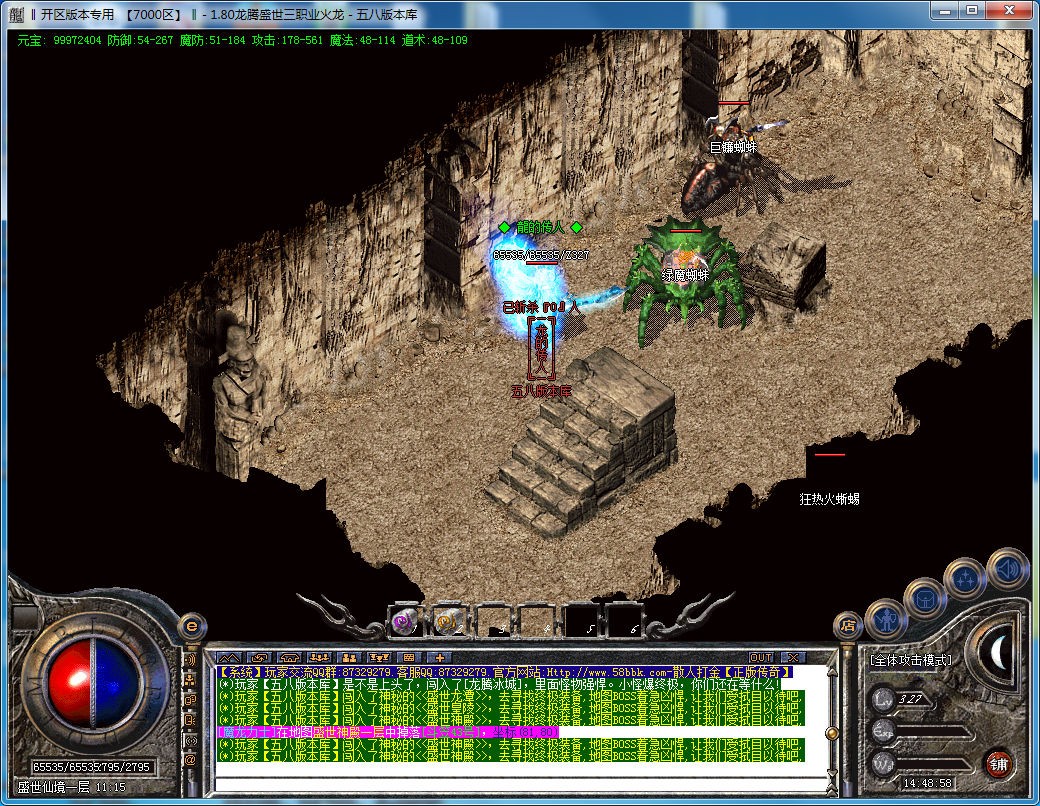Toggle the group chat side icon

click(x=190, y=680)
